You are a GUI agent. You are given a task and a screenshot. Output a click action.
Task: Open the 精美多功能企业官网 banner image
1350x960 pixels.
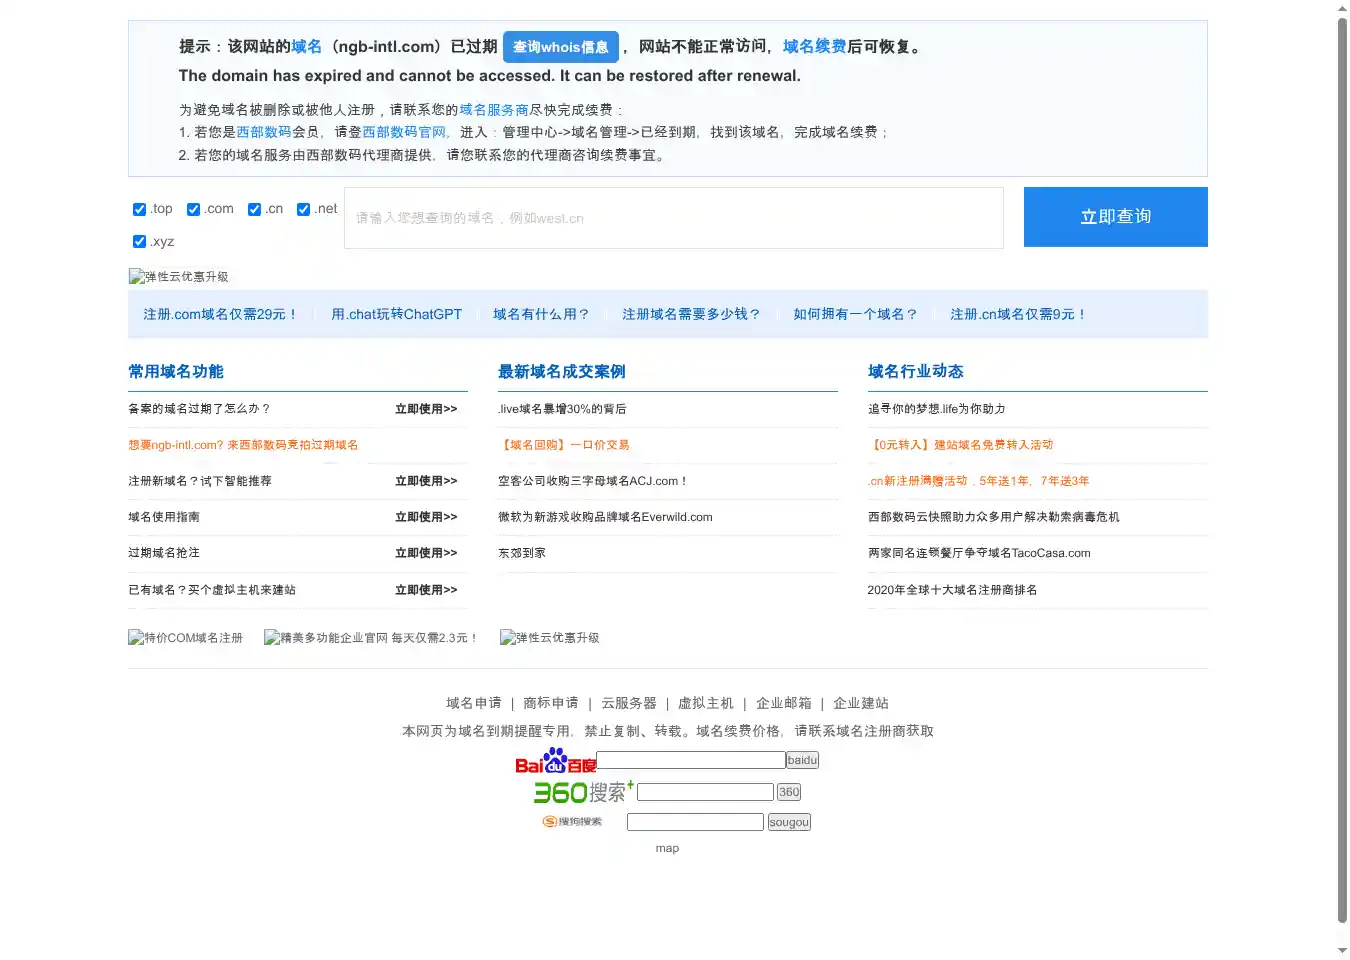tap(371, 638)
